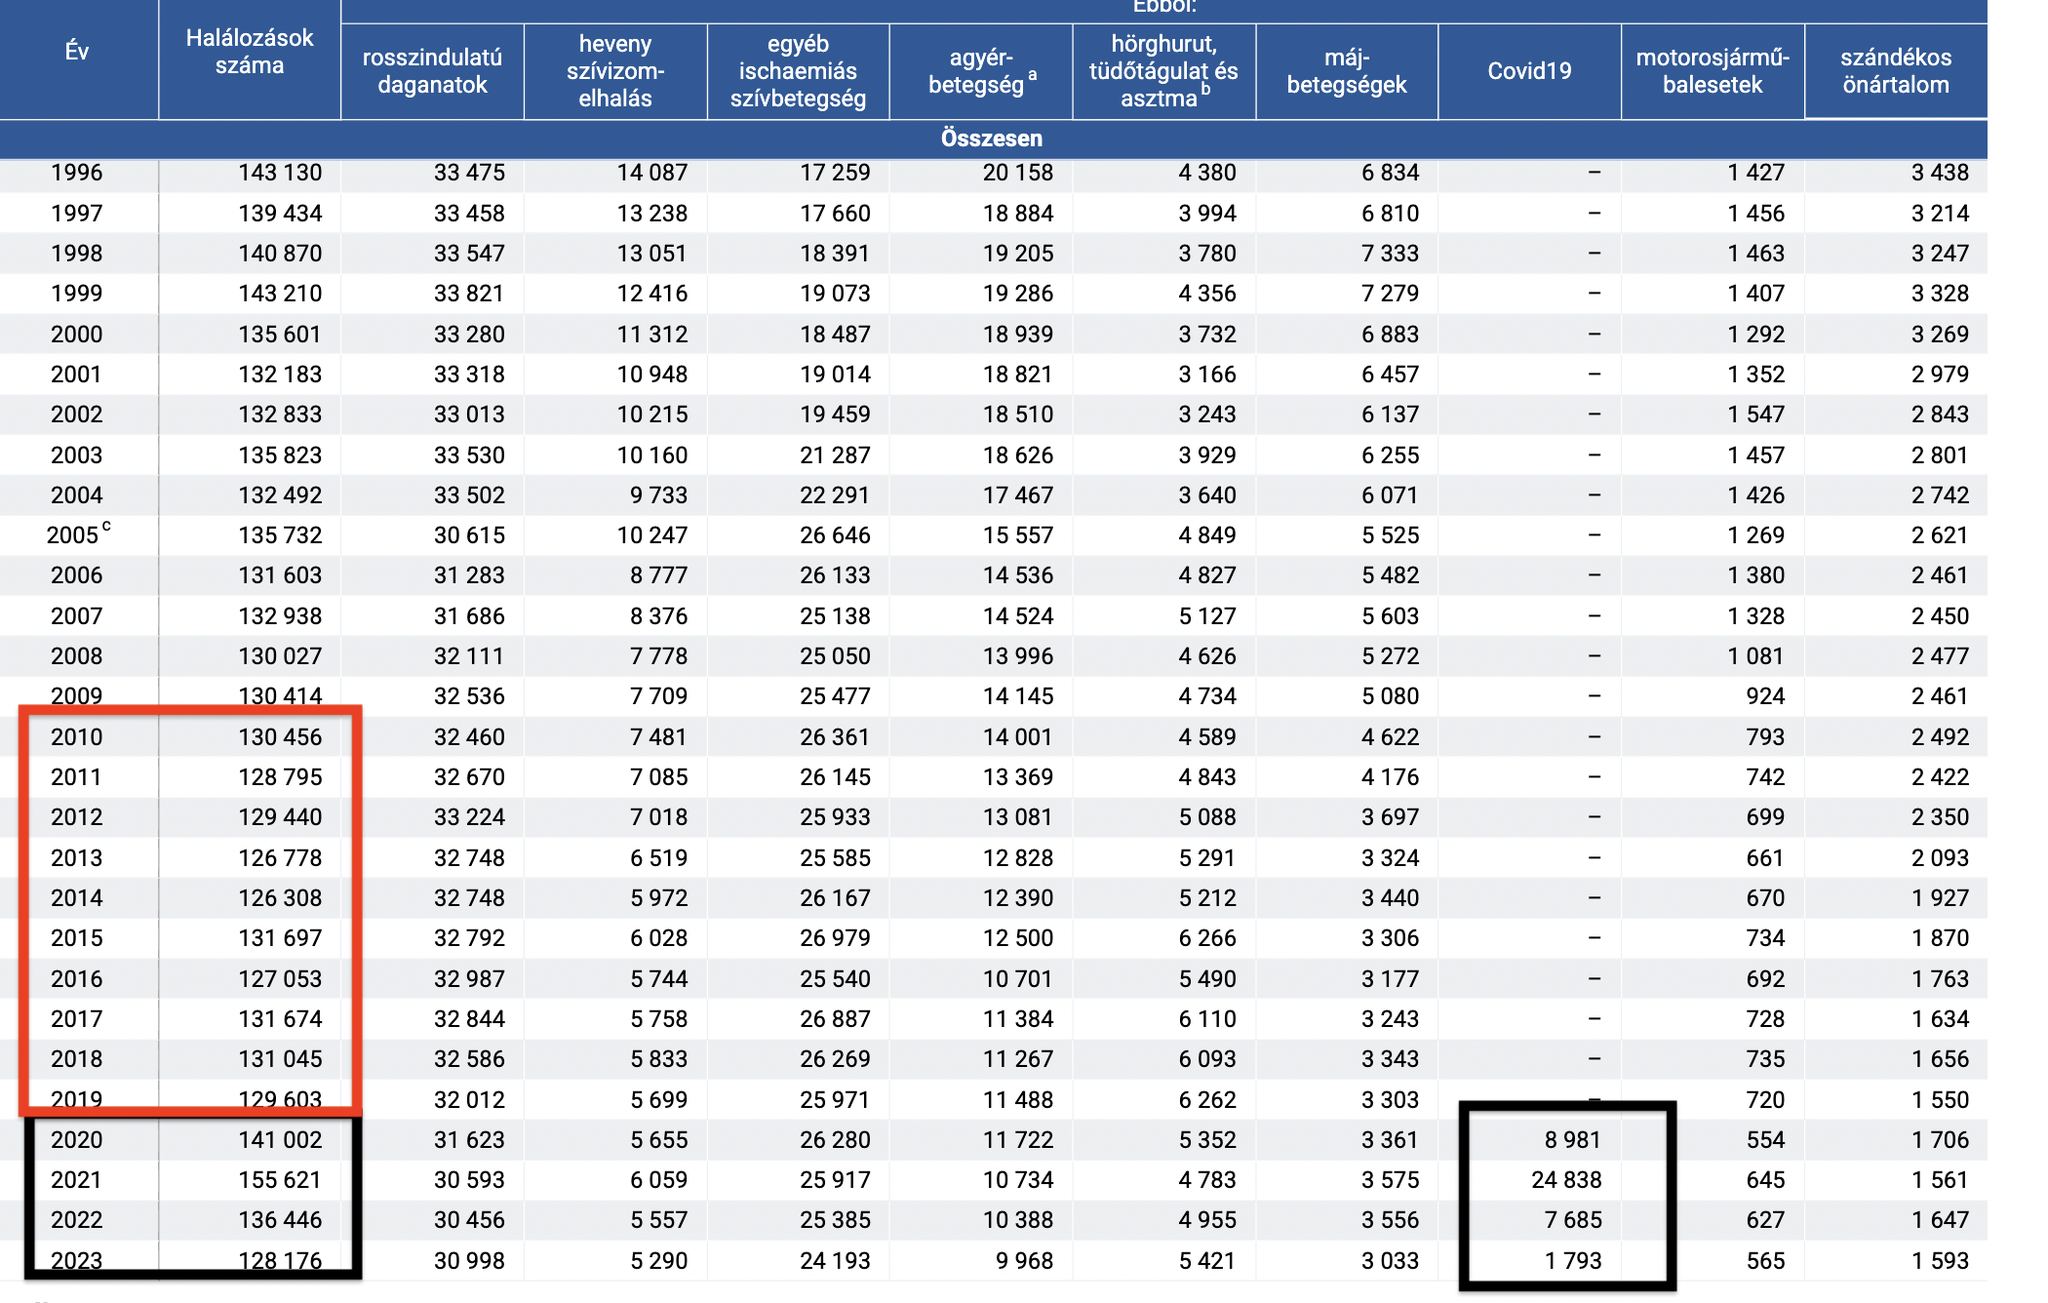Click ischaemic value '26 979'
2048x1303 pixels.
pos(835,937)
